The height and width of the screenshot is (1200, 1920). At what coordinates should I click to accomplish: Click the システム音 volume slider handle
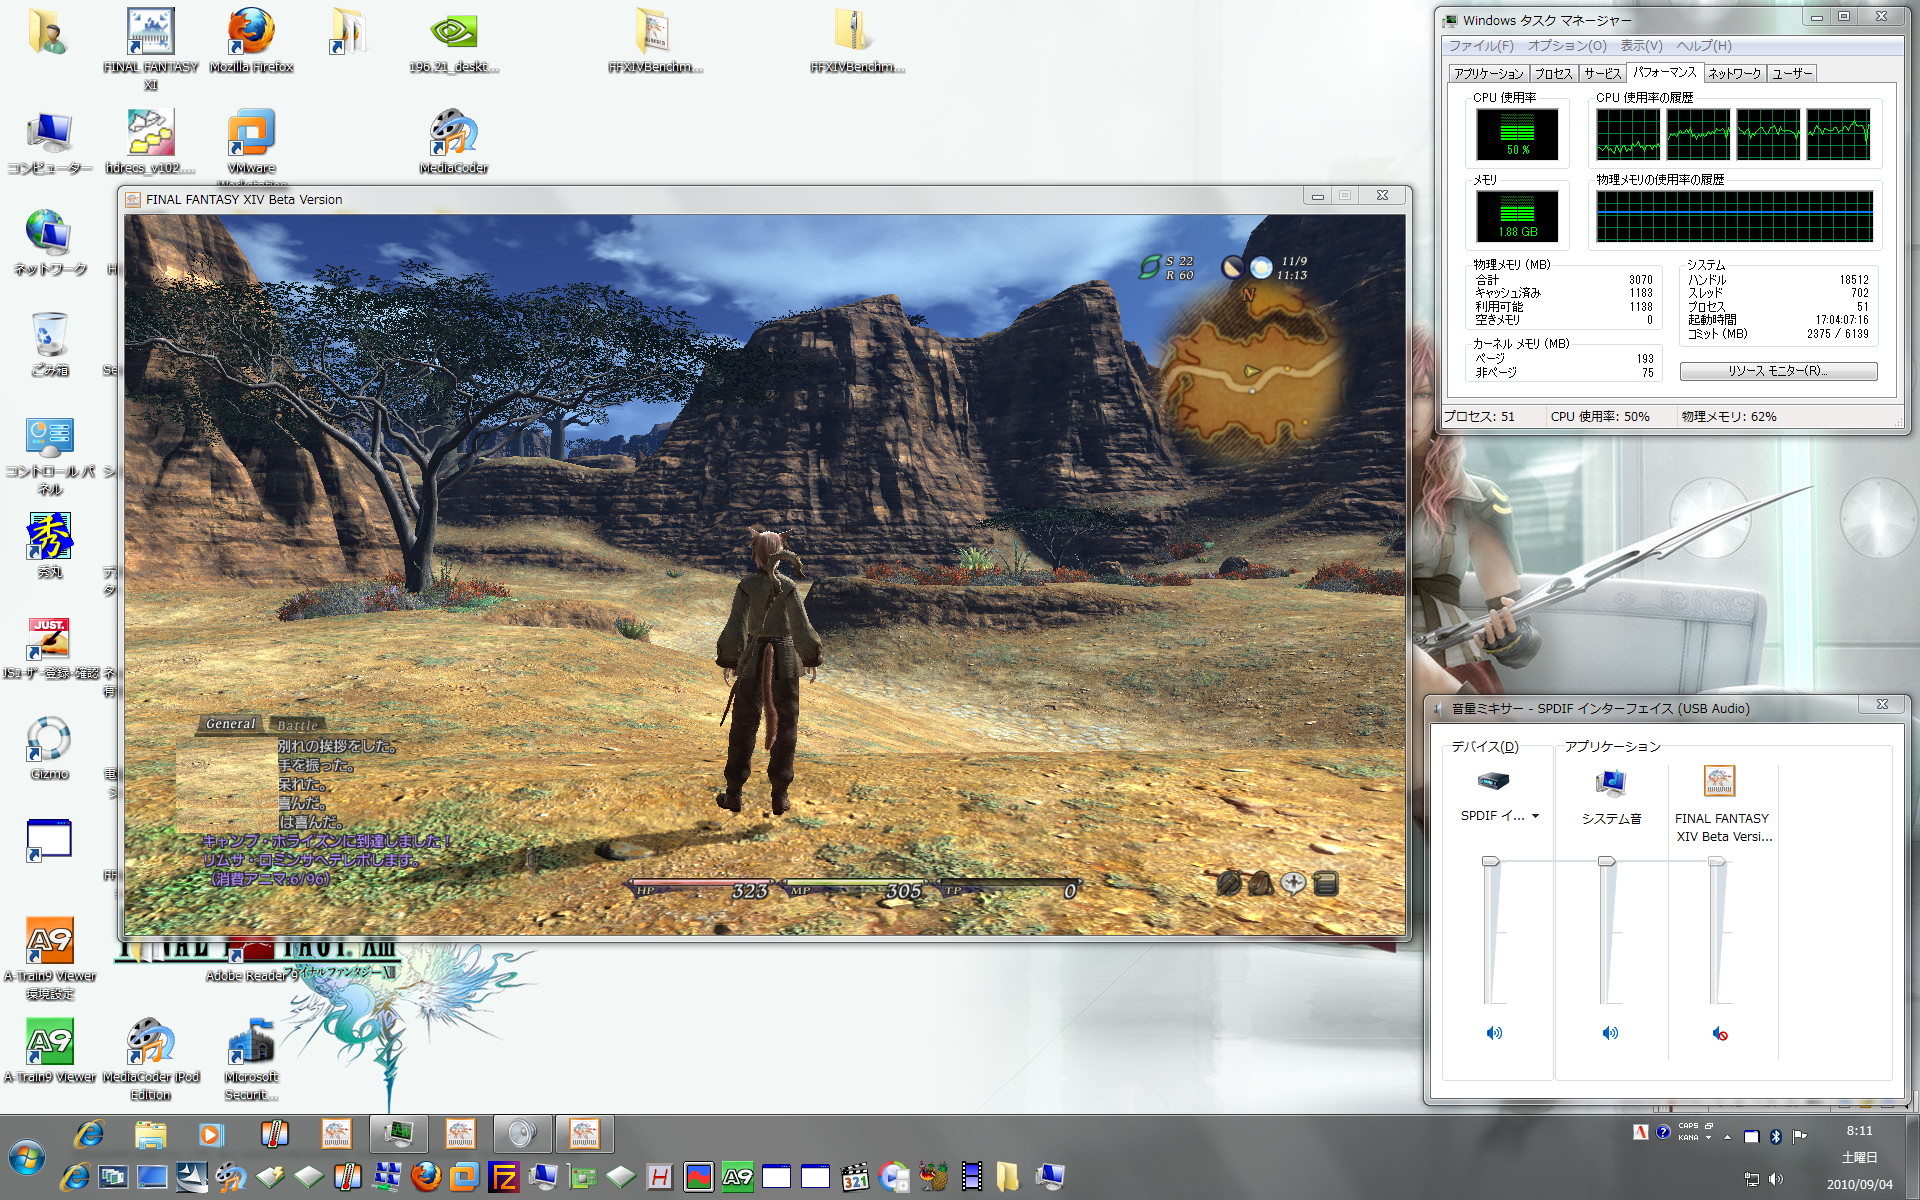pos(1607,861)
